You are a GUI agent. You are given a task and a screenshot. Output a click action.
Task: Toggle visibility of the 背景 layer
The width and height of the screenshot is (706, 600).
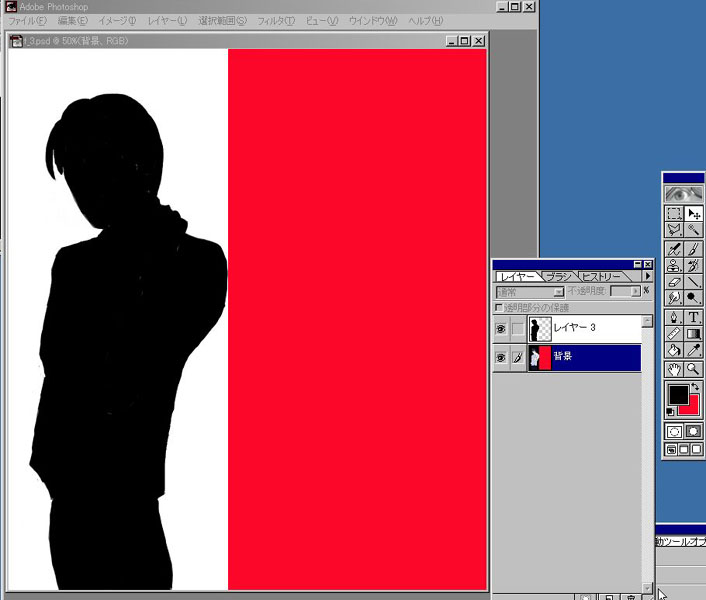click(x=501, y=357)
